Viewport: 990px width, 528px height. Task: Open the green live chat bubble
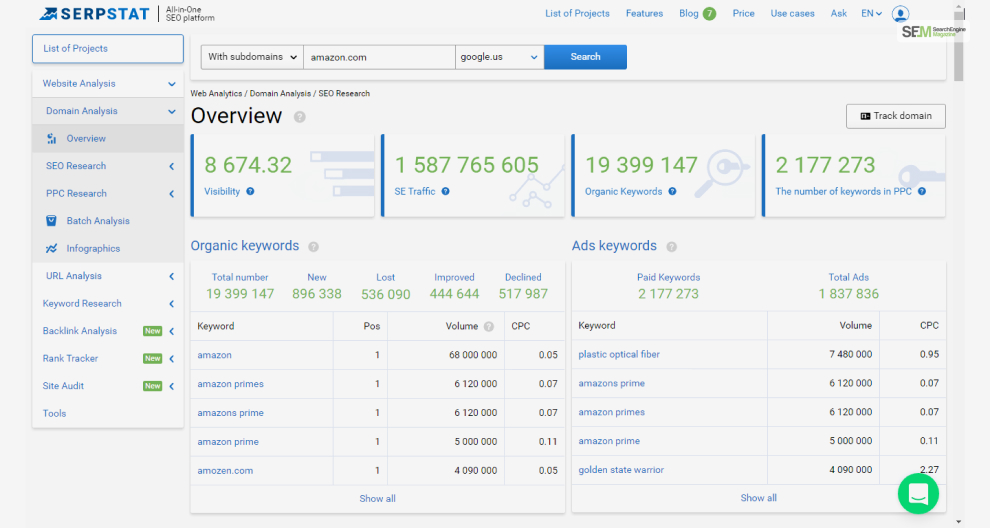[x=918, y=493]
